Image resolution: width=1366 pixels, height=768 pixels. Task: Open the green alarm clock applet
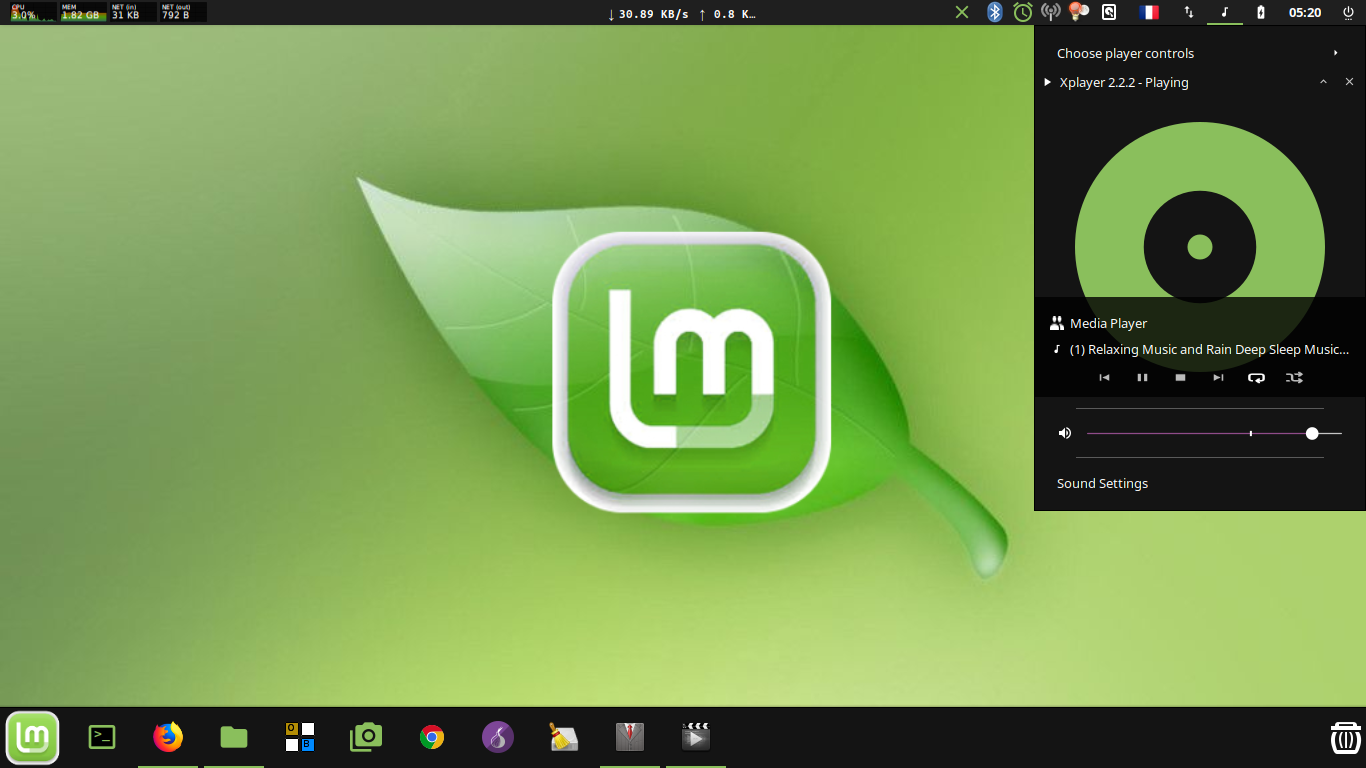[1022, 12]
